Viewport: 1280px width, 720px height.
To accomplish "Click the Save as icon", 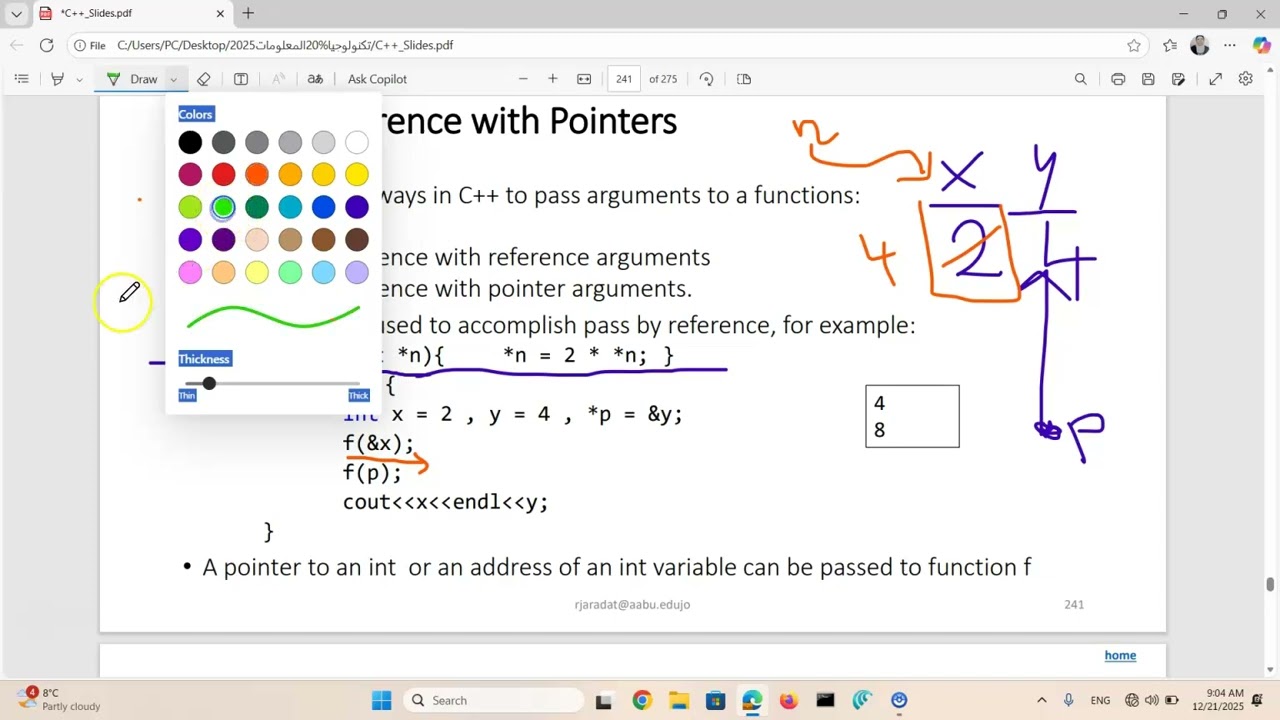I will [x=1179, y=79].
